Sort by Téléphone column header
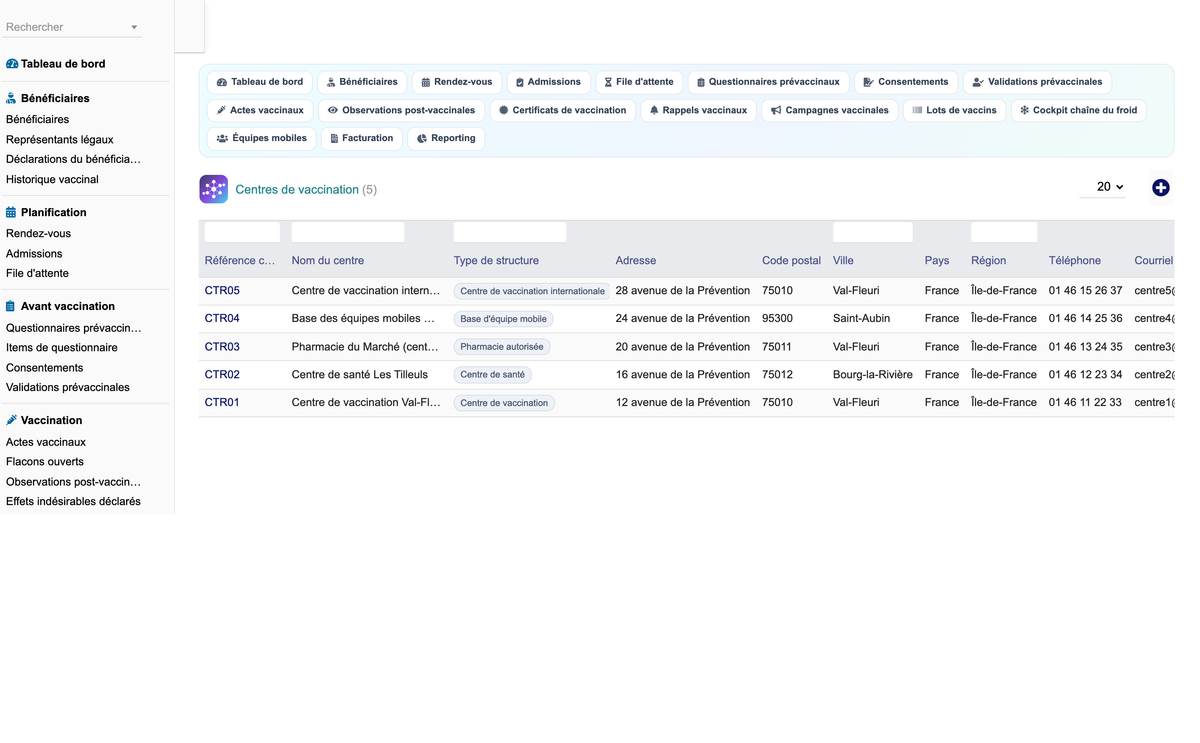Image resolution: width=1200 pixels, height=743 pixels. [1075, 261]
